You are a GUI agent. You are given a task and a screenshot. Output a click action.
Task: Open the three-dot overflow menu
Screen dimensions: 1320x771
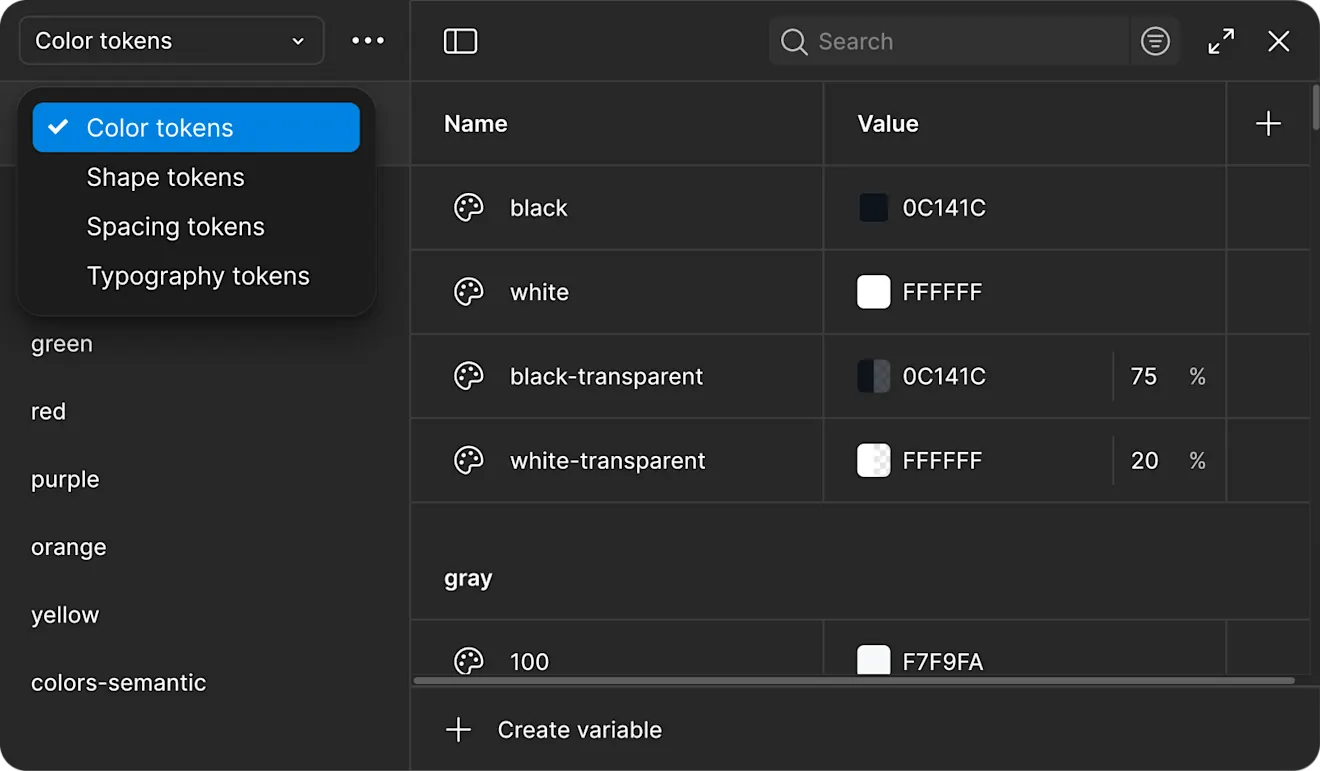[x=368, y=40]
